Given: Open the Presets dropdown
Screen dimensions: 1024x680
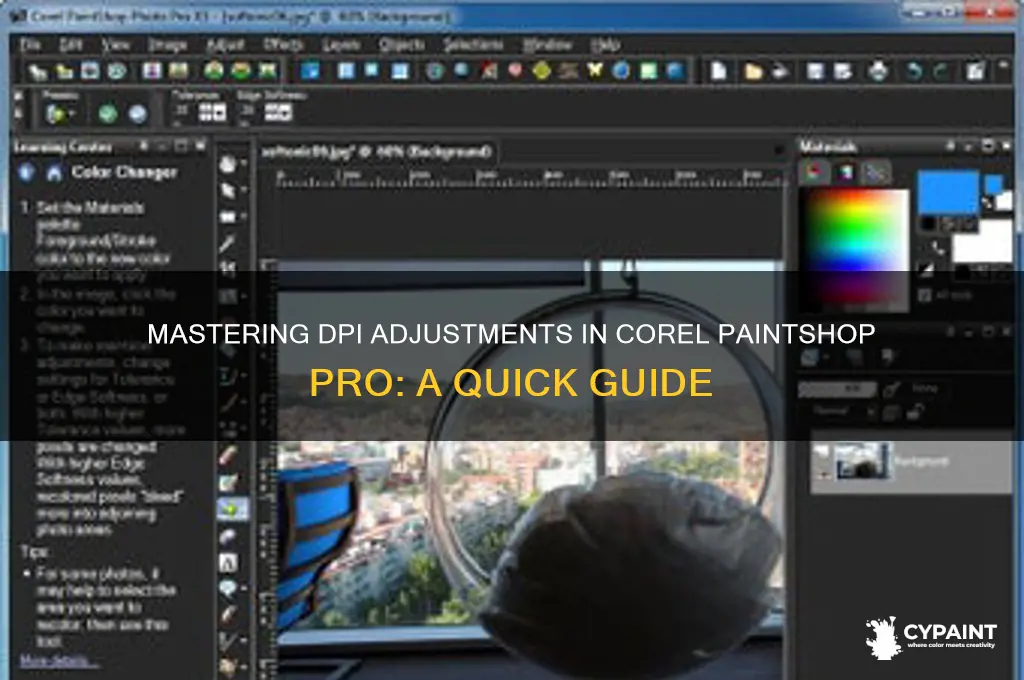Looking at the screenshot, I should (x=60, y=114).
